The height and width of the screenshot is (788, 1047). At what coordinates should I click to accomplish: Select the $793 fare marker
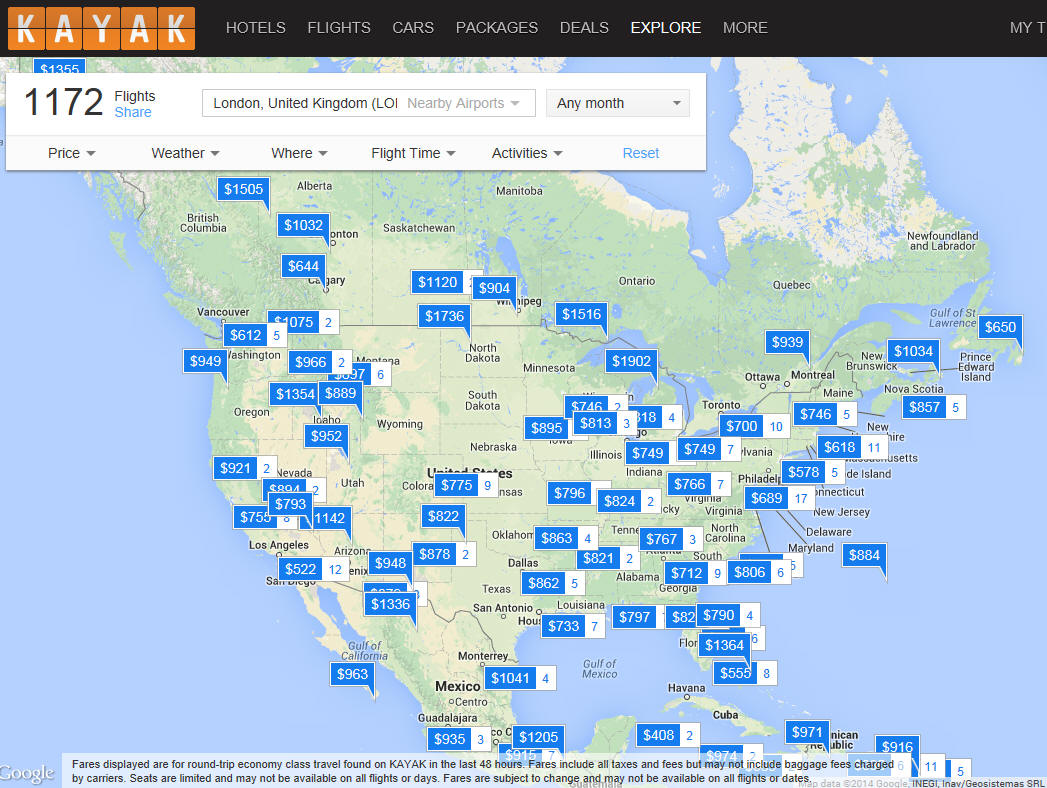point(290,504)
